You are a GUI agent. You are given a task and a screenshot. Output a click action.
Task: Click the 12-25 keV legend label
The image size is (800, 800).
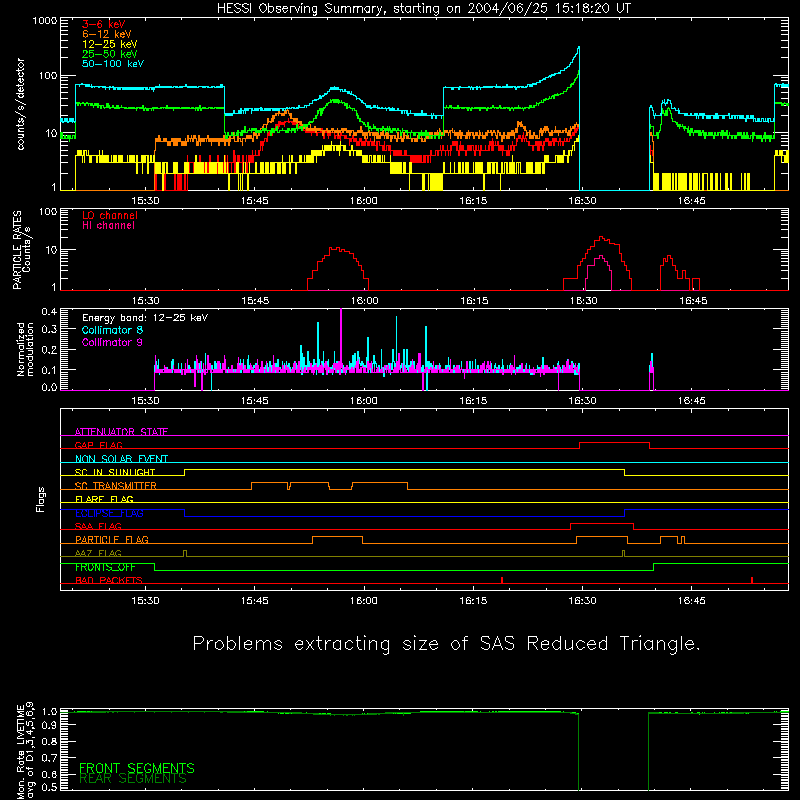(110, 44)
